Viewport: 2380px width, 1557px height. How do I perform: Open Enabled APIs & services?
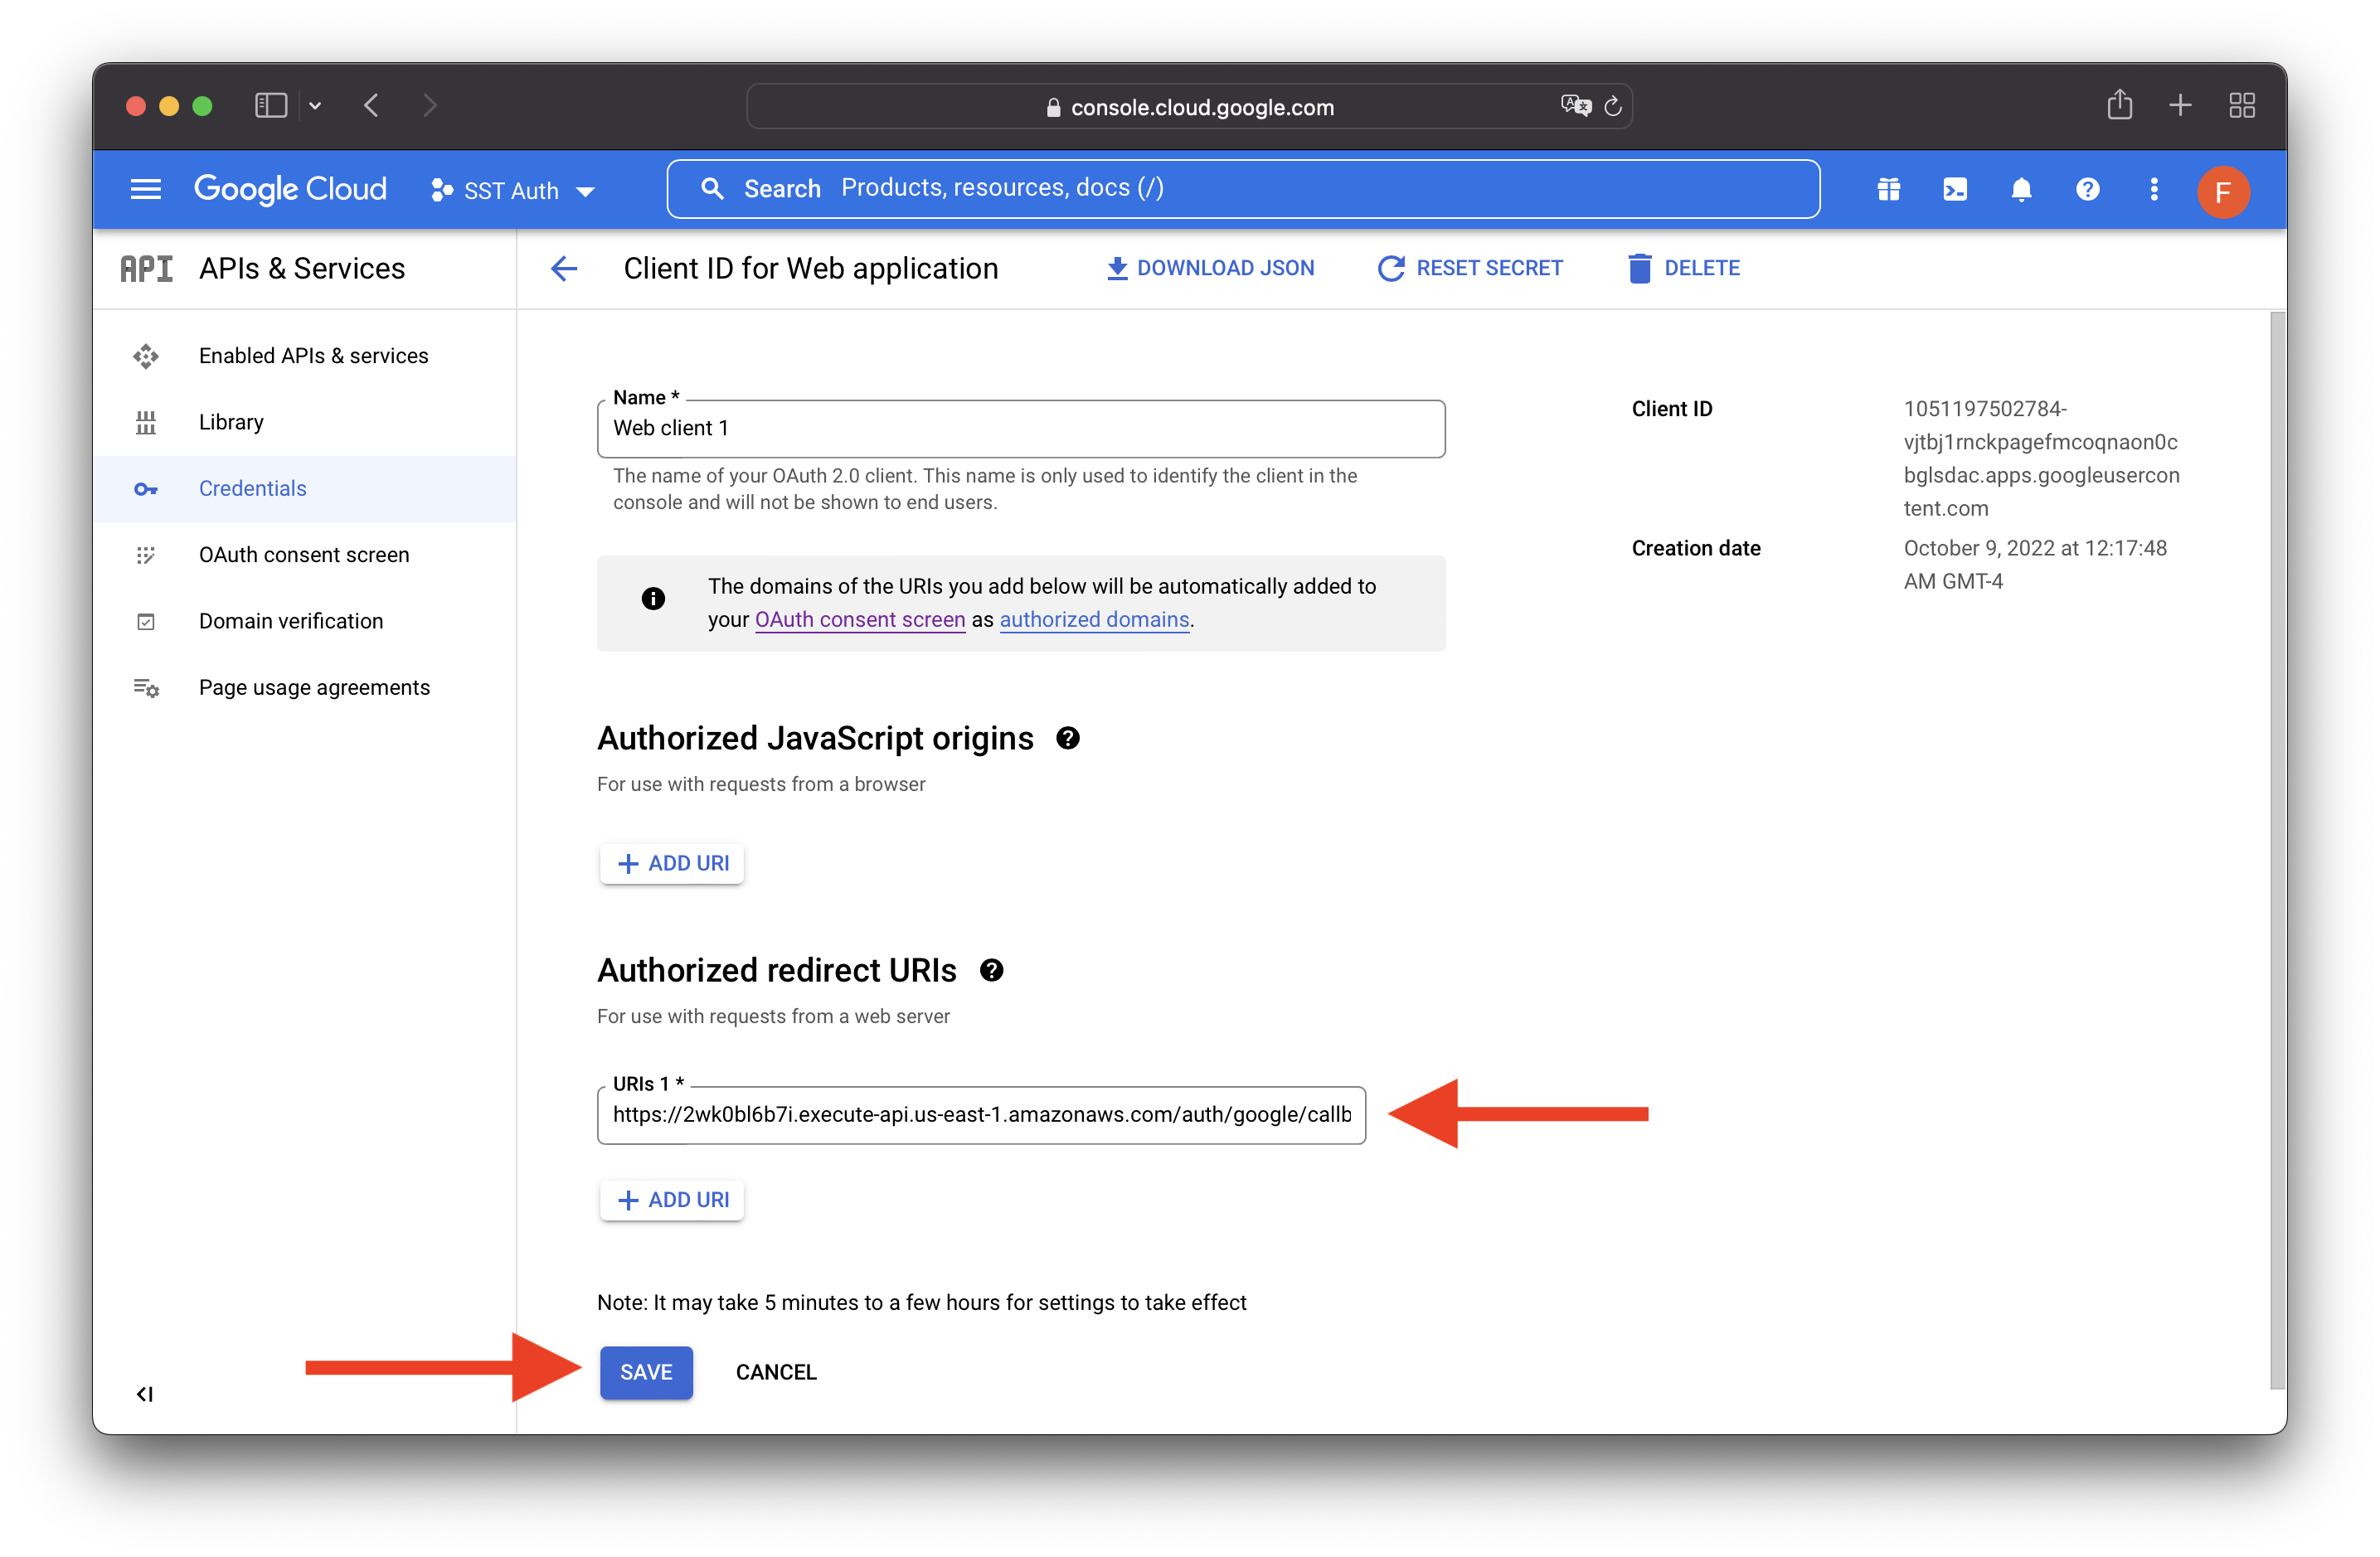pos(305,356)
